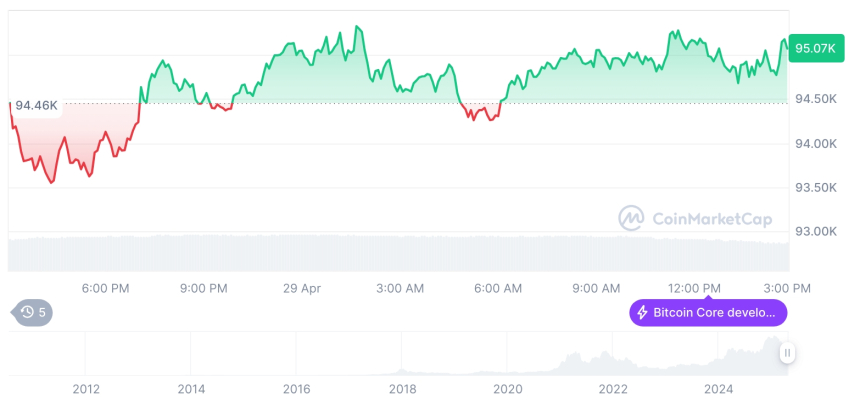Select 2012 on the year timeline
860x401 pixels.
tap(85, 389)
